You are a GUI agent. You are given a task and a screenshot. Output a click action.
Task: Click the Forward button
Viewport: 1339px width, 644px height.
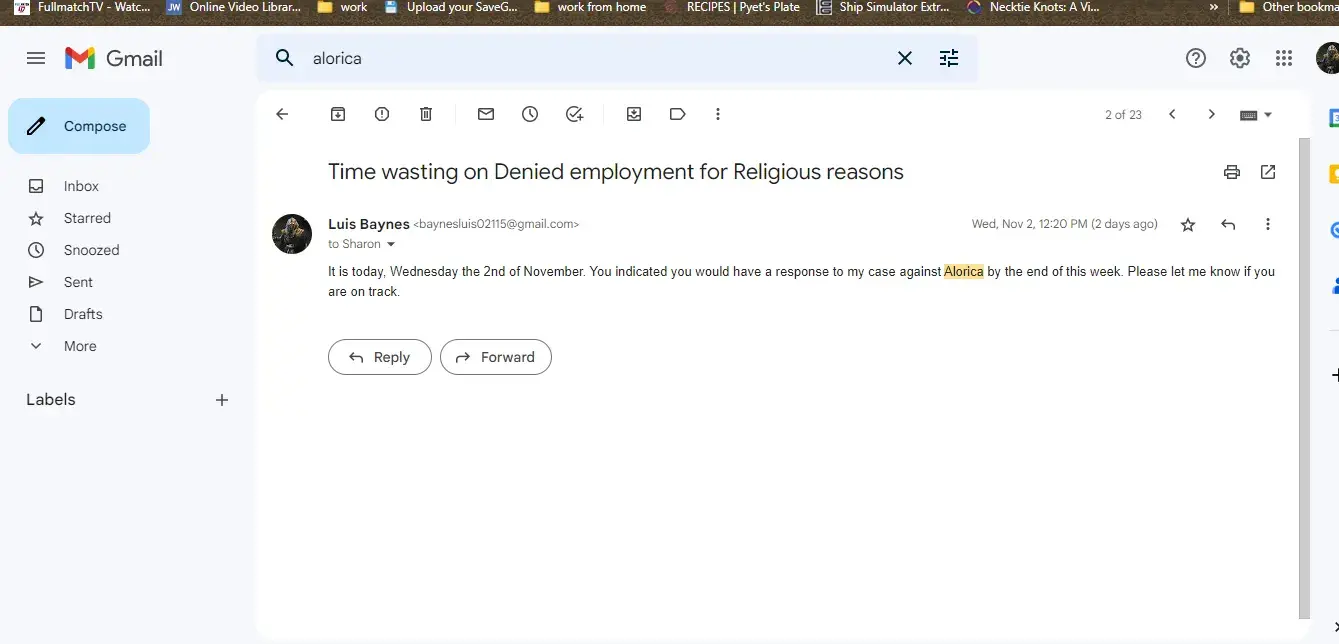pos(496,357)
